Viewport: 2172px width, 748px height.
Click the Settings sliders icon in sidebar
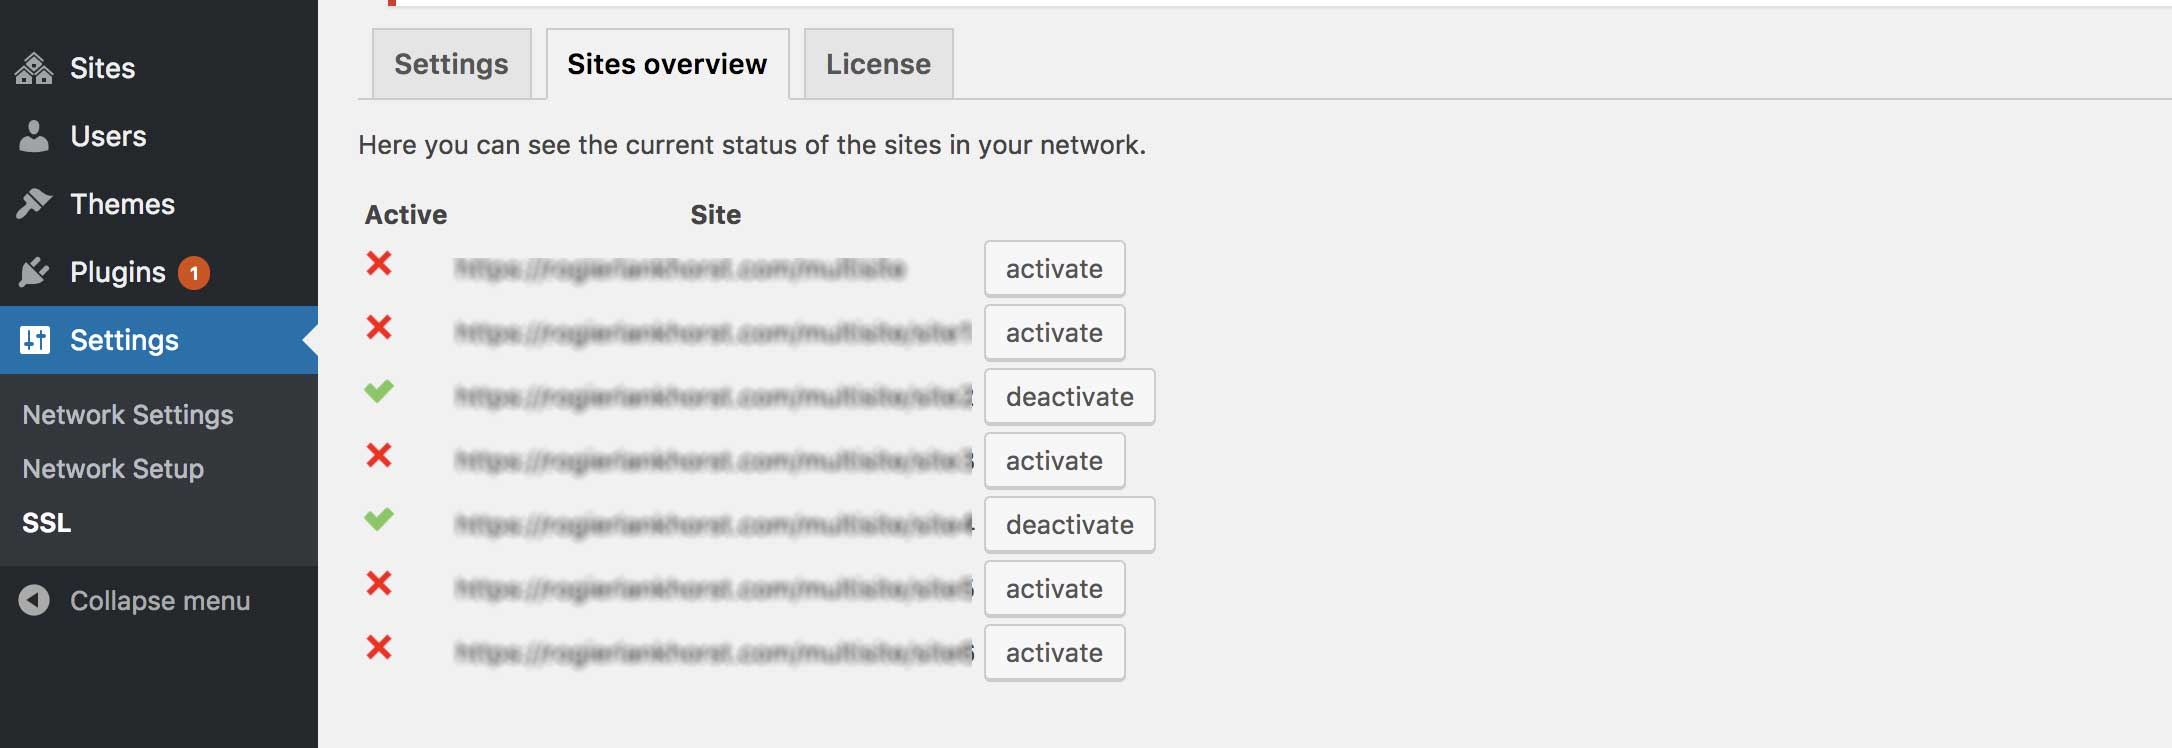34,340
